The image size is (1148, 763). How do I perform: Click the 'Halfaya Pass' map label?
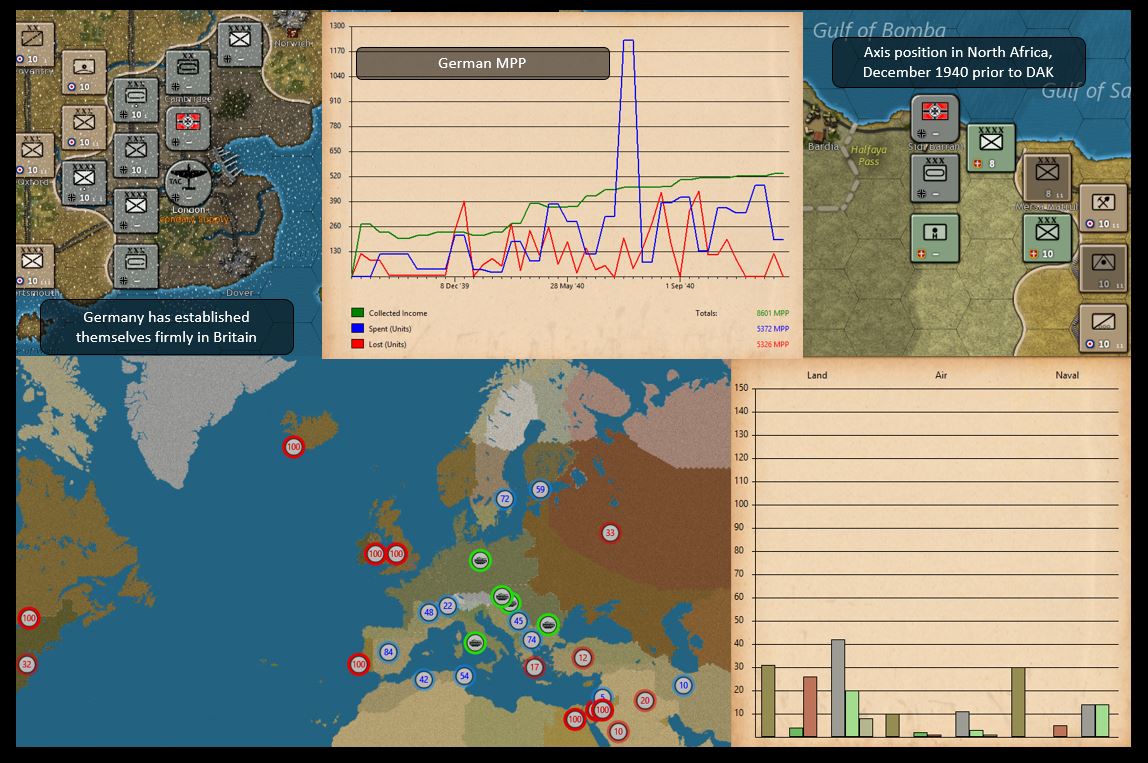(869, 155)
